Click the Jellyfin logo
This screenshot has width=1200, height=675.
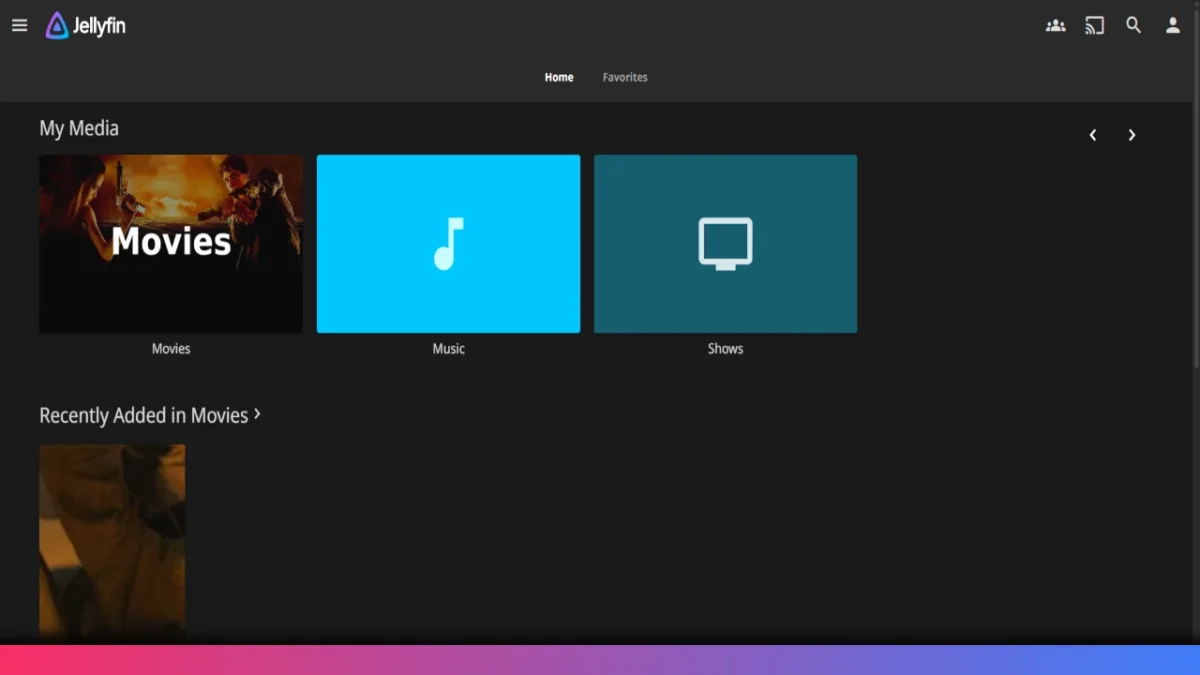(x=86, y=26)
